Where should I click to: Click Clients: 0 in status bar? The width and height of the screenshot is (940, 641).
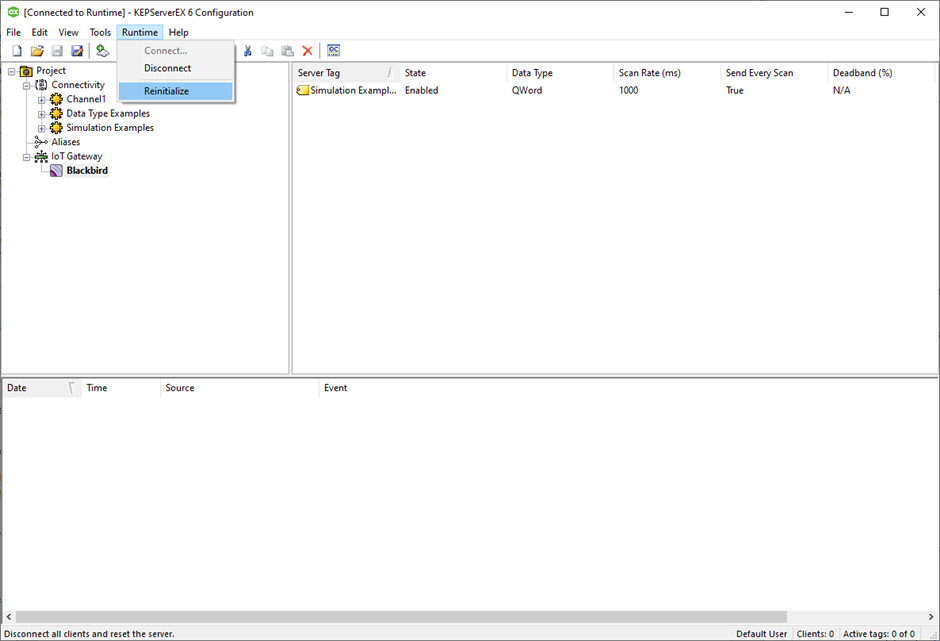click(815, 634)
